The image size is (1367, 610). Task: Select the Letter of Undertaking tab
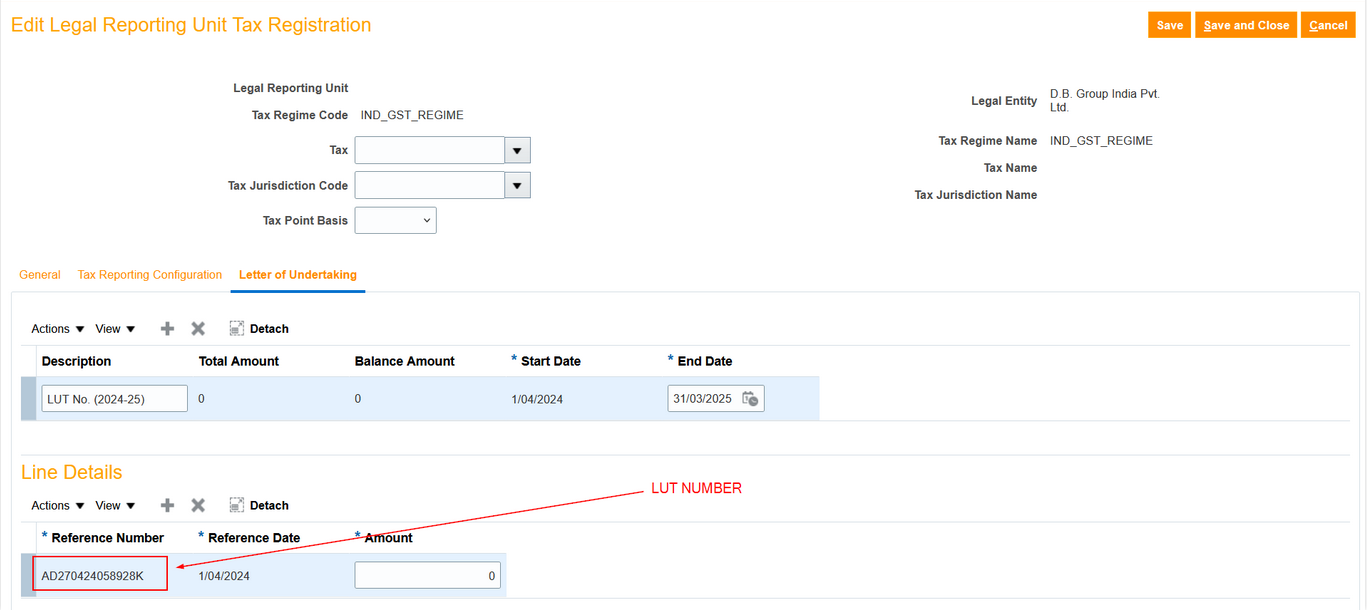[297, 274]
